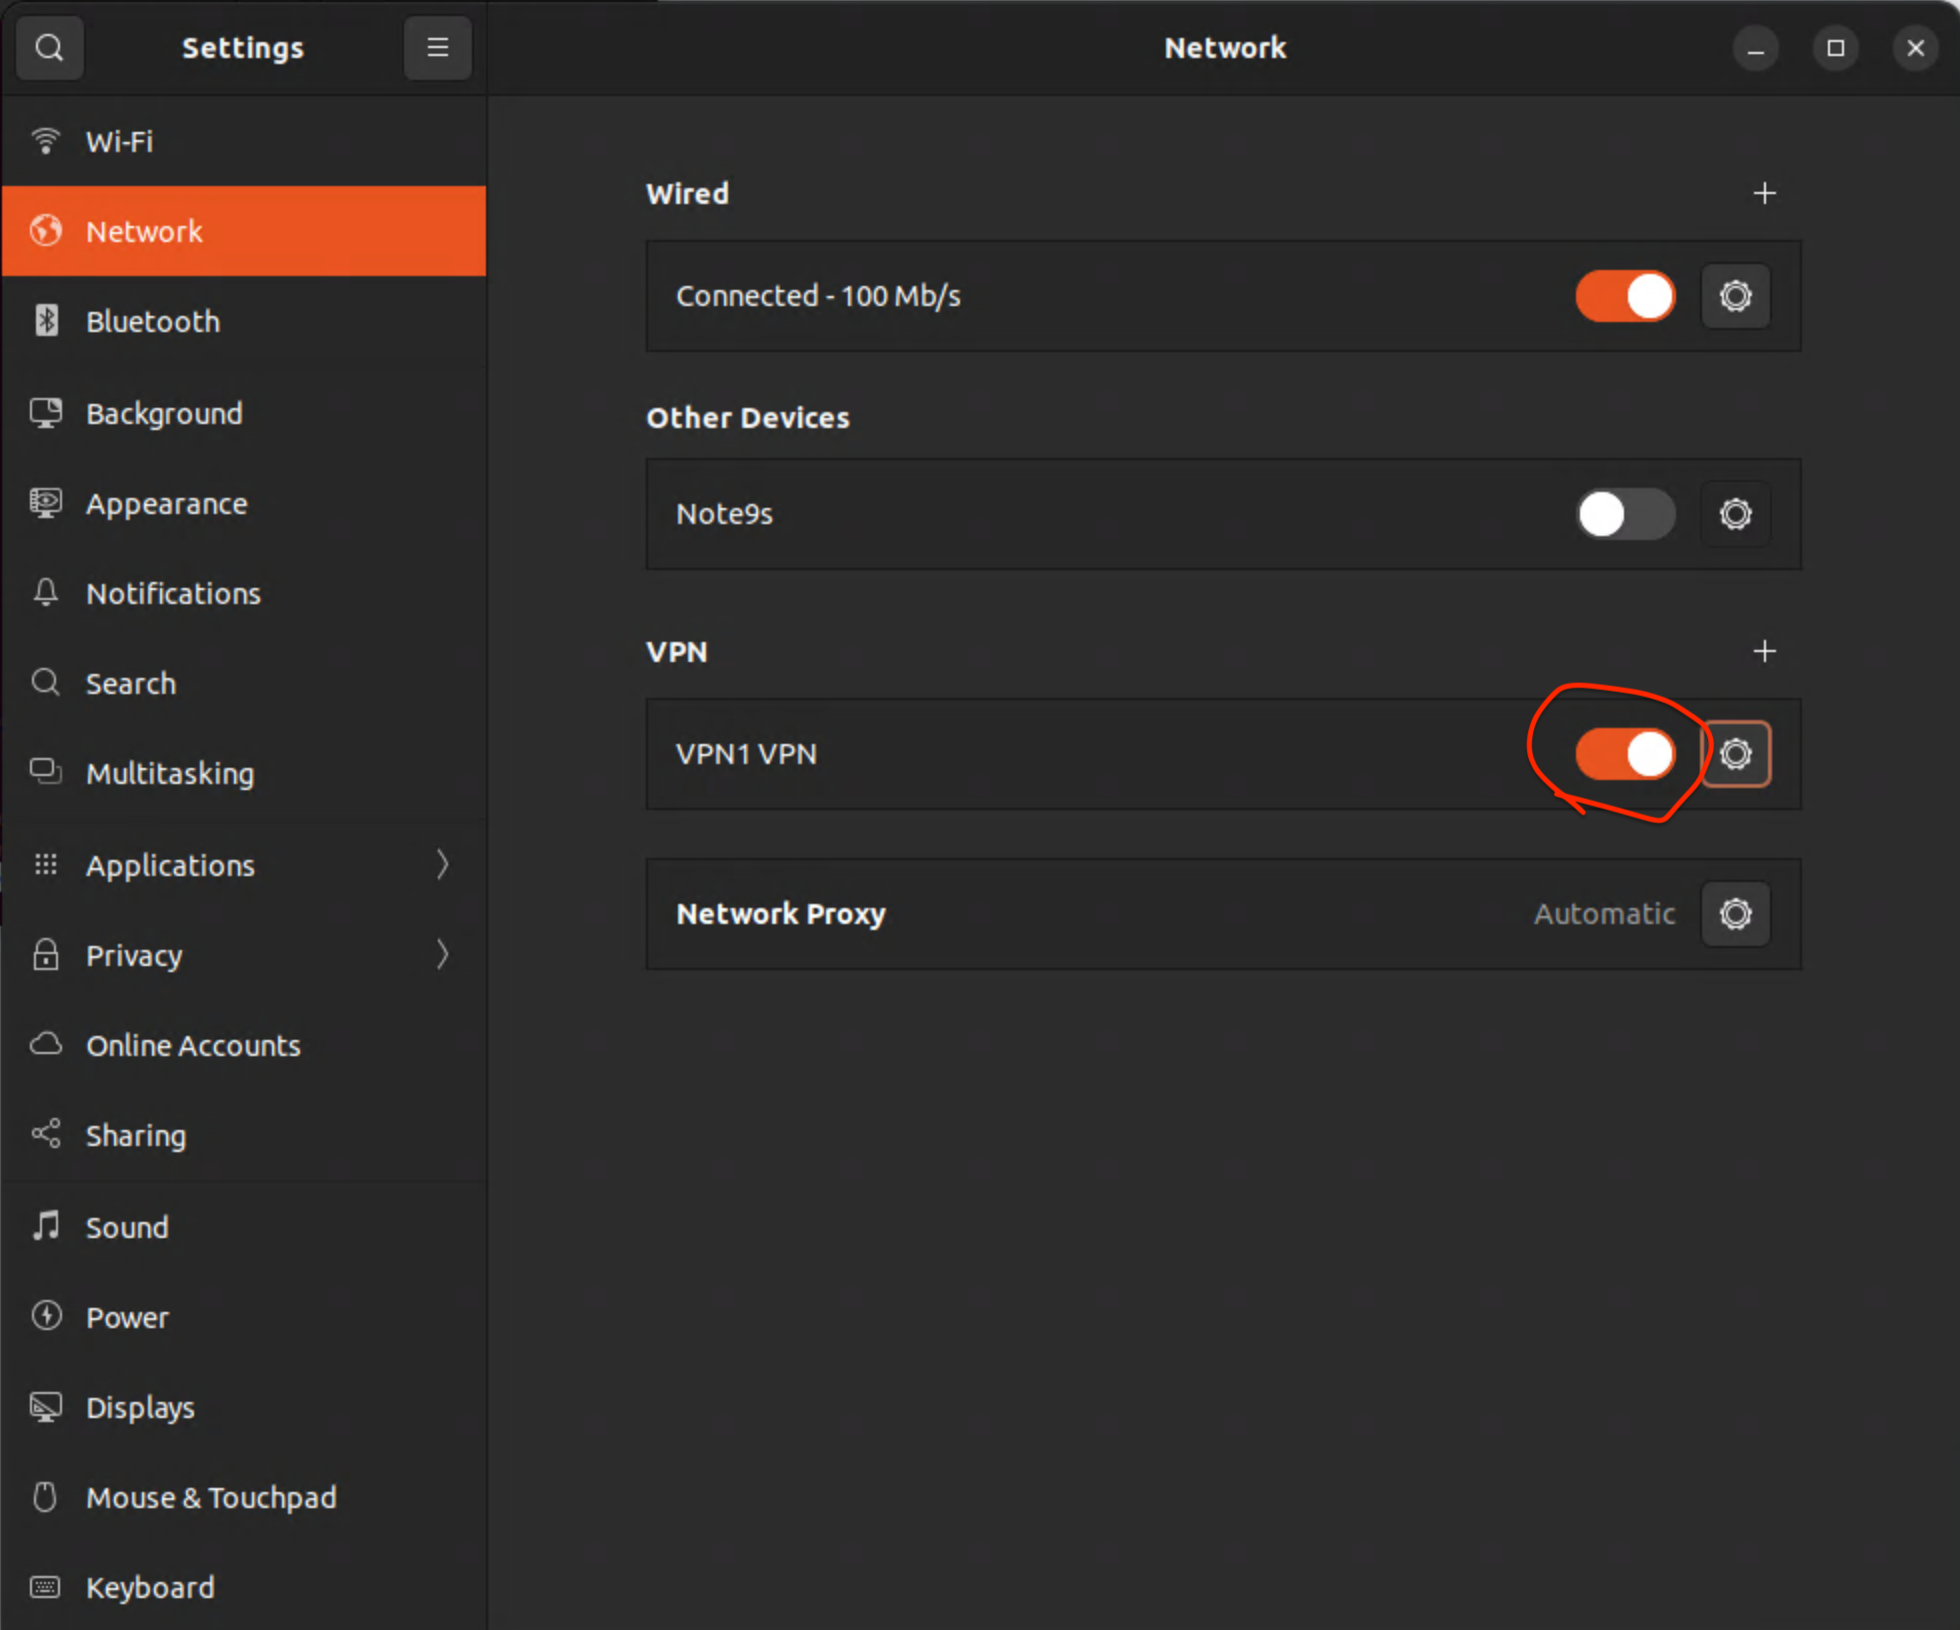
Task: Switch to Bluetooth settings panel
Action: [x=243, y=321]
